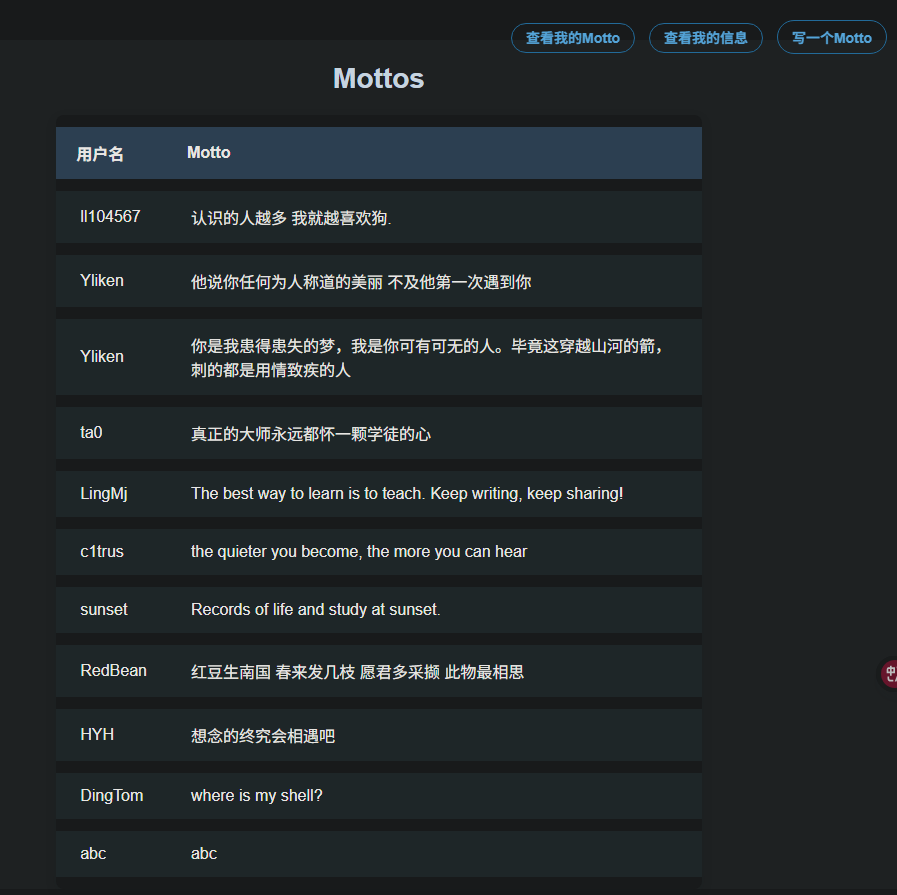Select the RedBean username
Viewport: 897px width, 895px height.
click(113, 671)
